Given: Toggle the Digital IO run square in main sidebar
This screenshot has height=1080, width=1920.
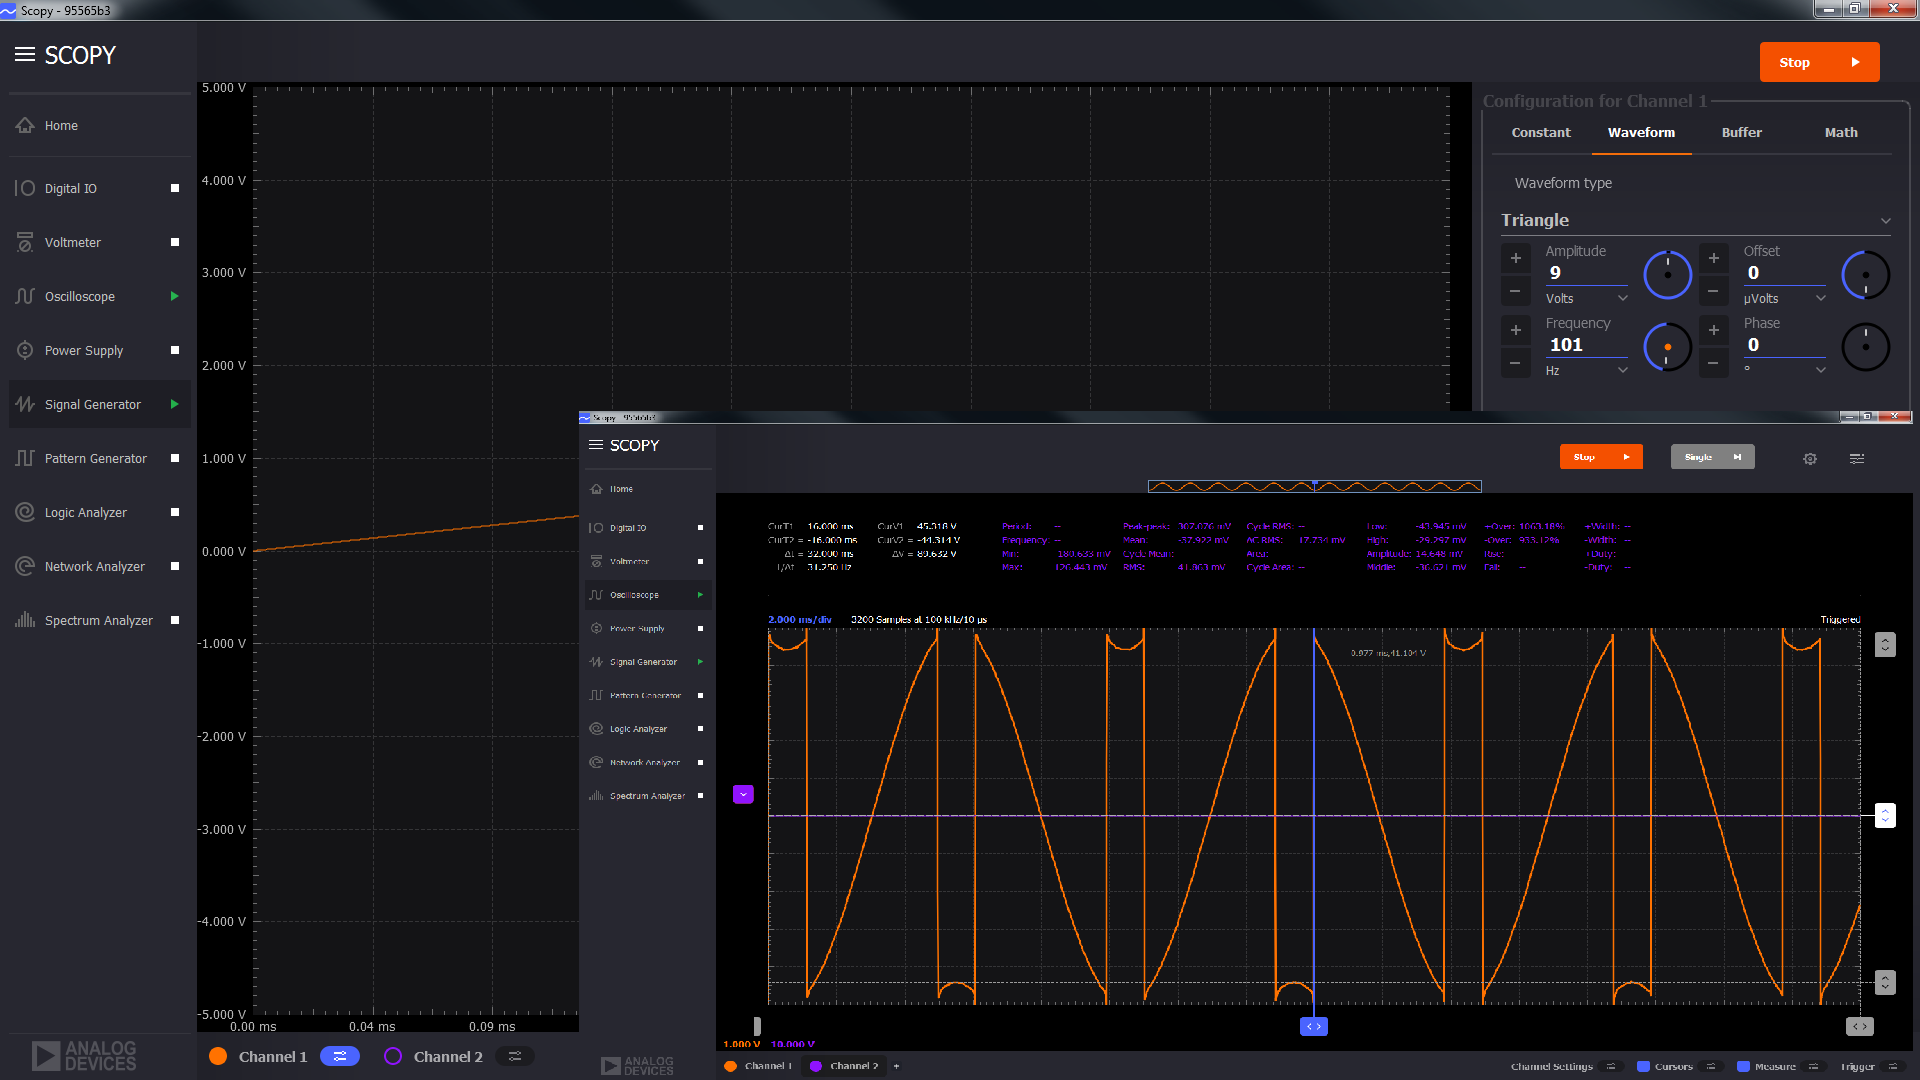Looking at the screenshot, I should click(175, 188).
